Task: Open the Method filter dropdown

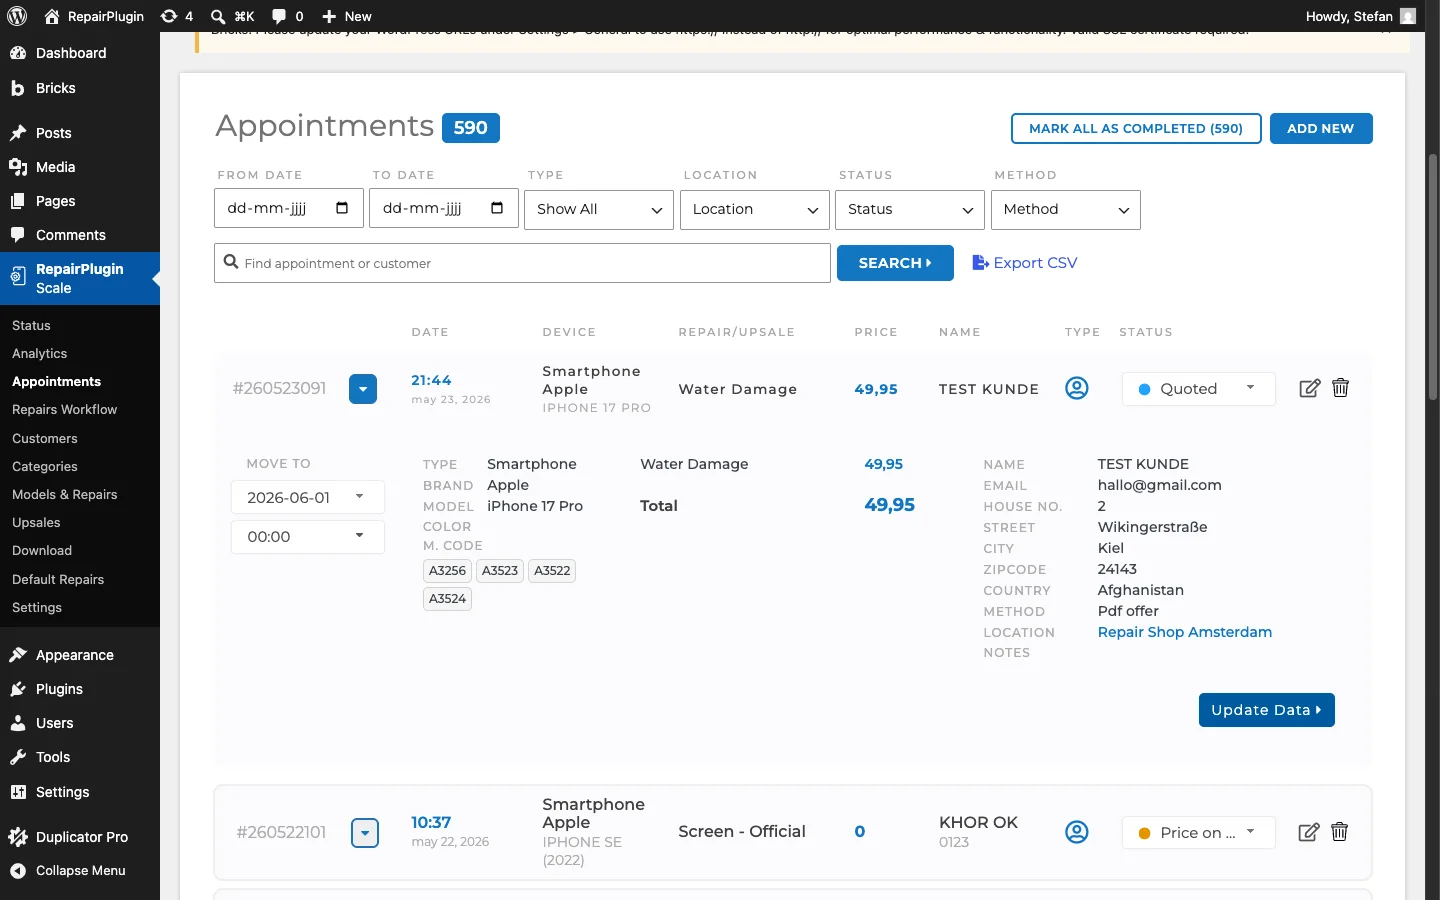Action: point(1066,209)
